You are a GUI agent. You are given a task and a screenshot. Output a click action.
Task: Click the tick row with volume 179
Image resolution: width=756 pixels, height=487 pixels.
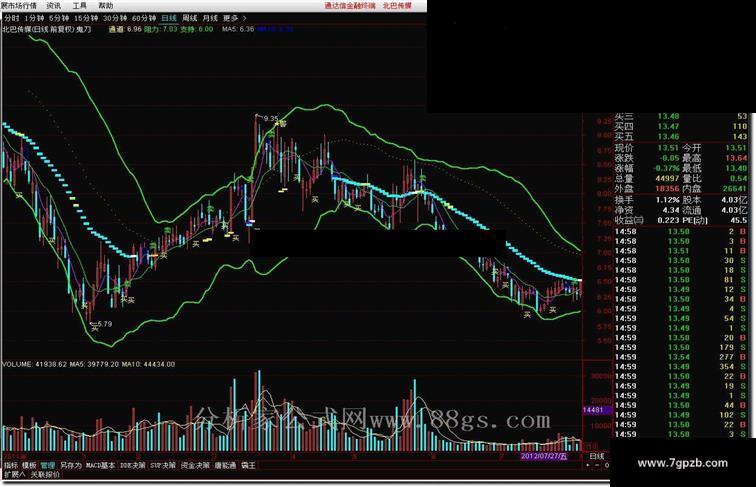click(x=681, y=347)
